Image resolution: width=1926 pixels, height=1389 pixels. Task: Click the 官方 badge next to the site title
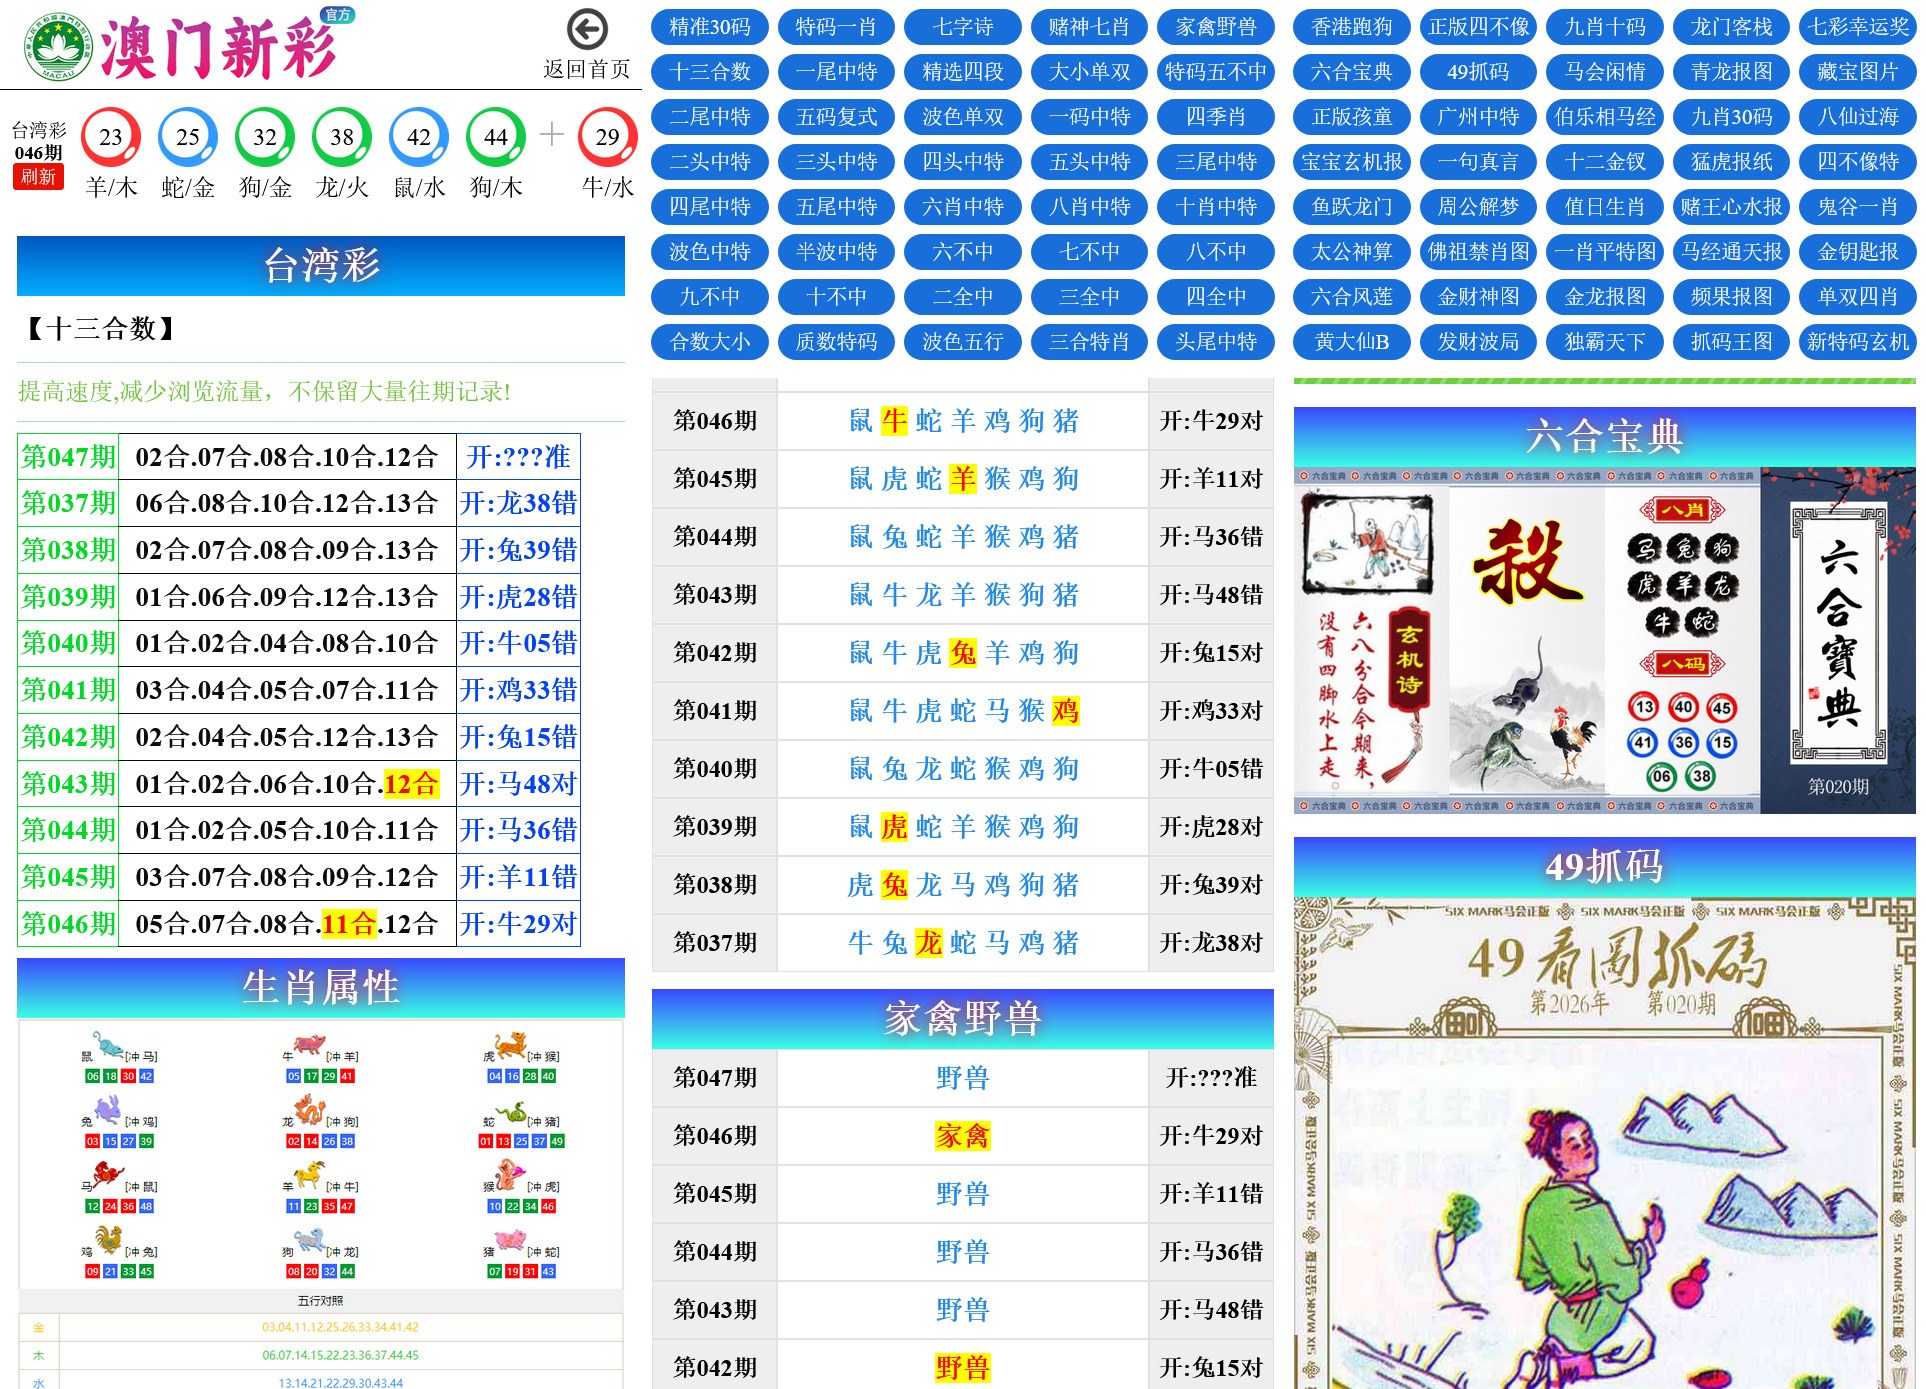point(337,15)
